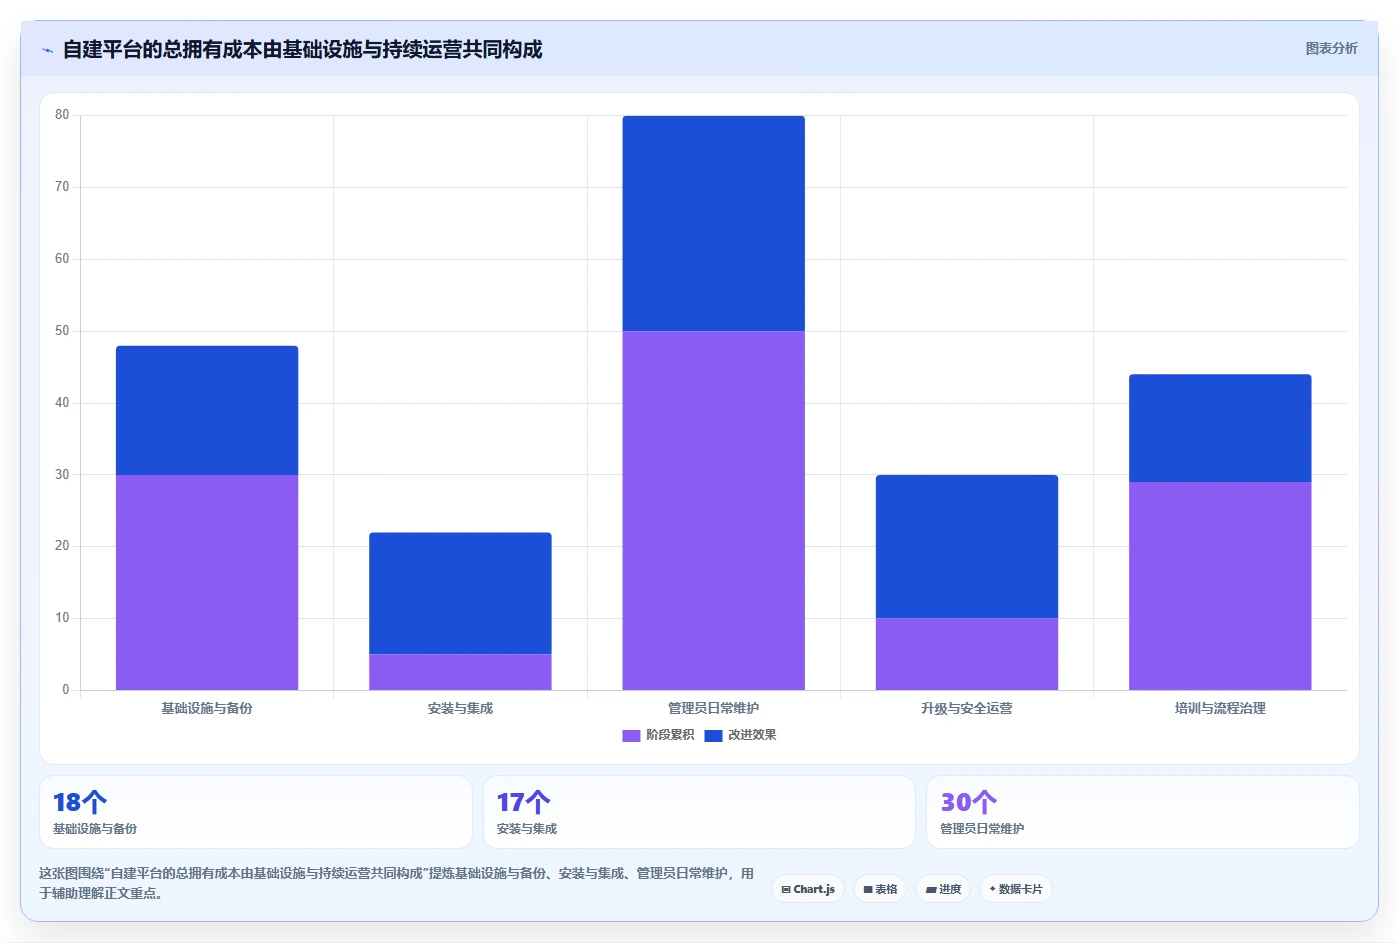The image size is (1399, 943).
Task: Click the 图表分析 label in the header
Action: point(1331,48)
